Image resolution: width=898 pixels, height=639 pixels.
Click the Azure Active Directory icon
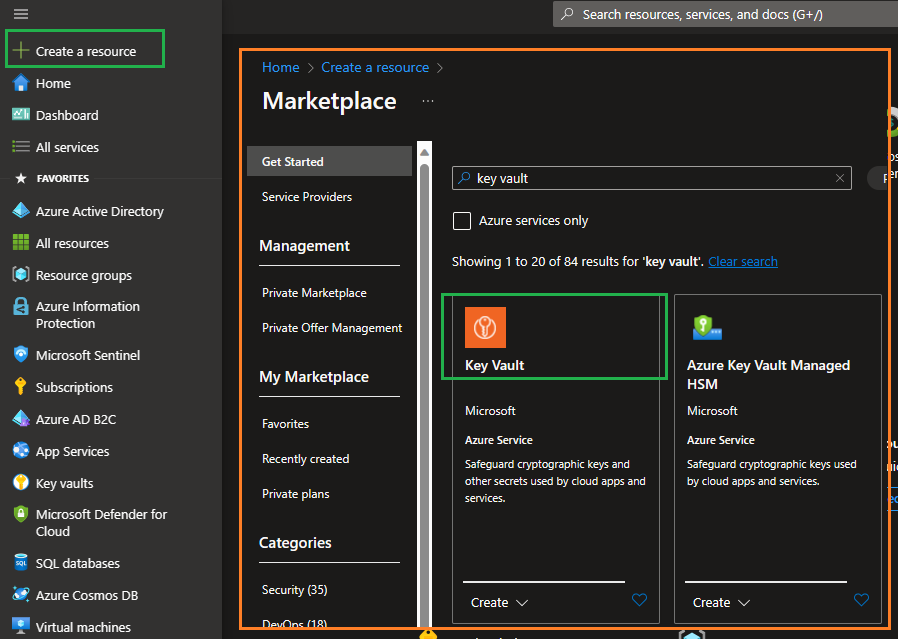(21, 211)
